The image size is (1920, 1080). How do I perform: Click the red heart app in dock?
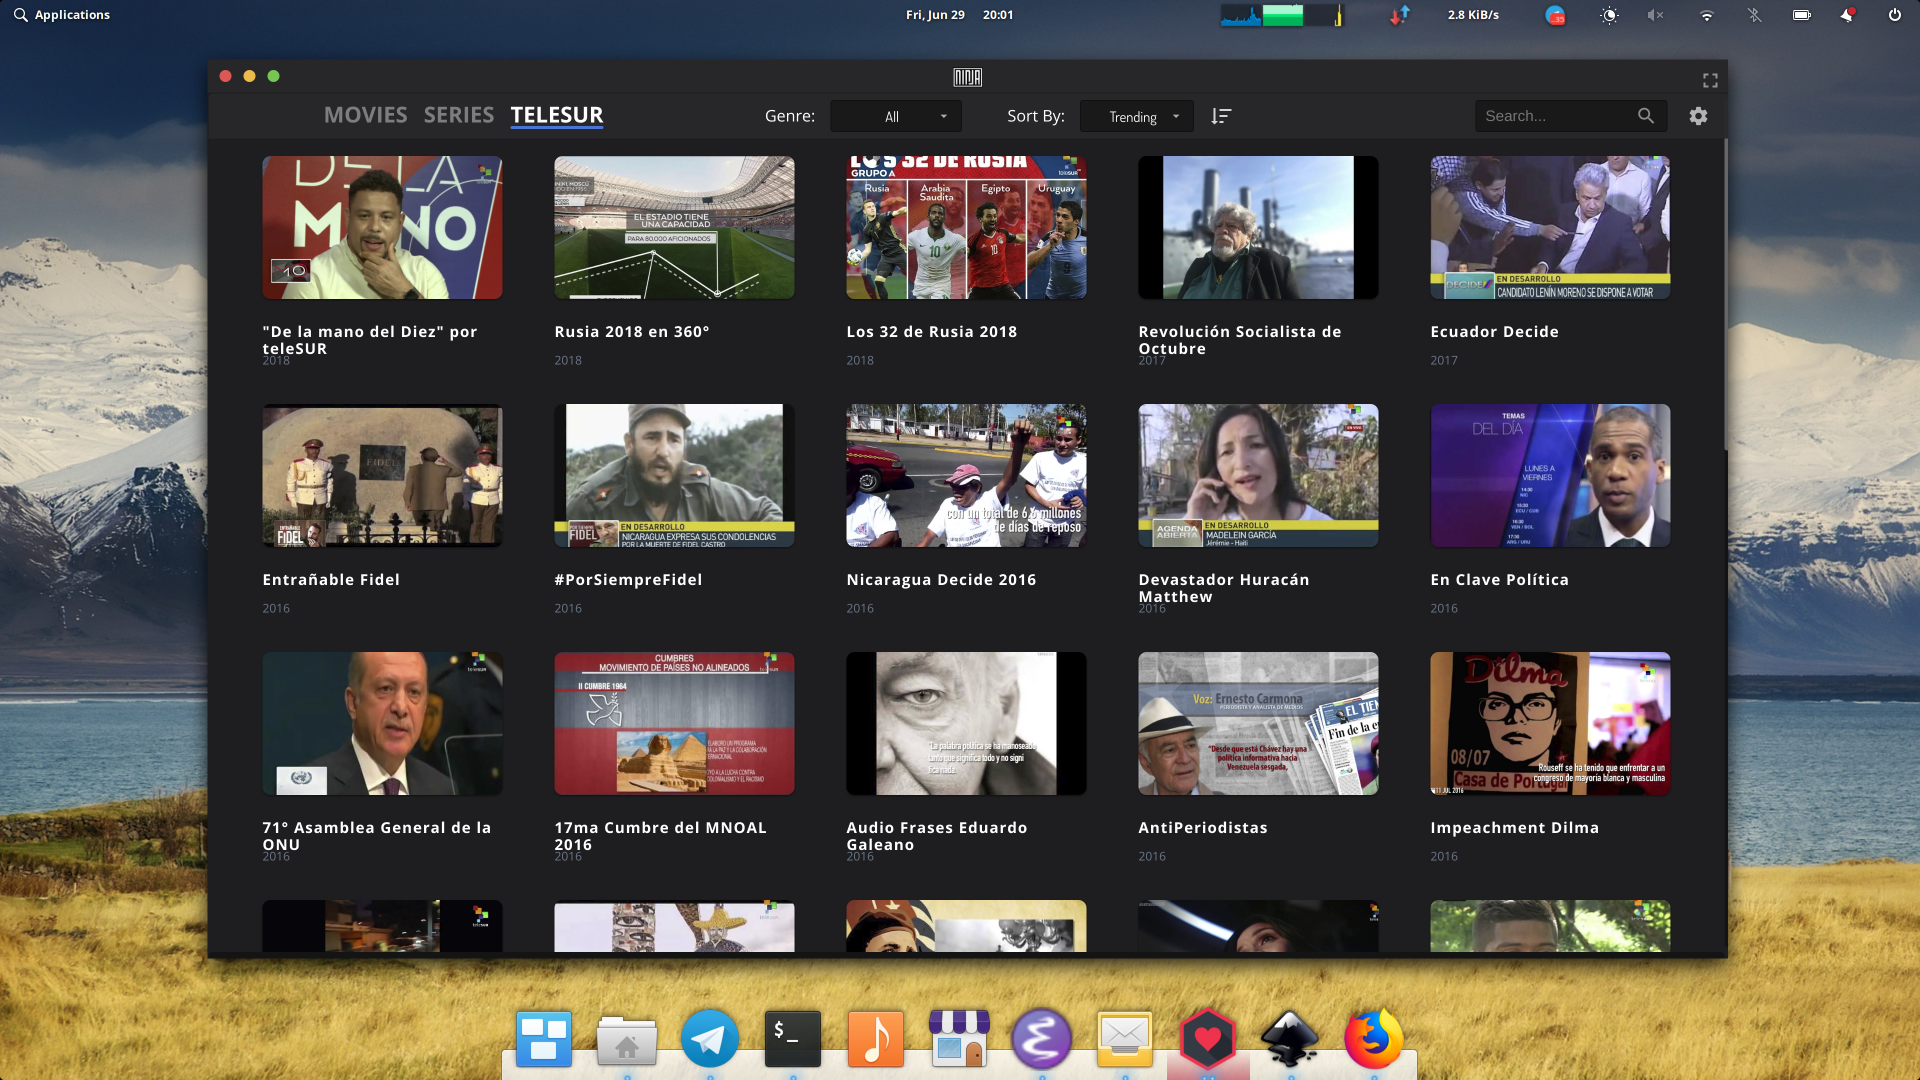[1208, 1038]
